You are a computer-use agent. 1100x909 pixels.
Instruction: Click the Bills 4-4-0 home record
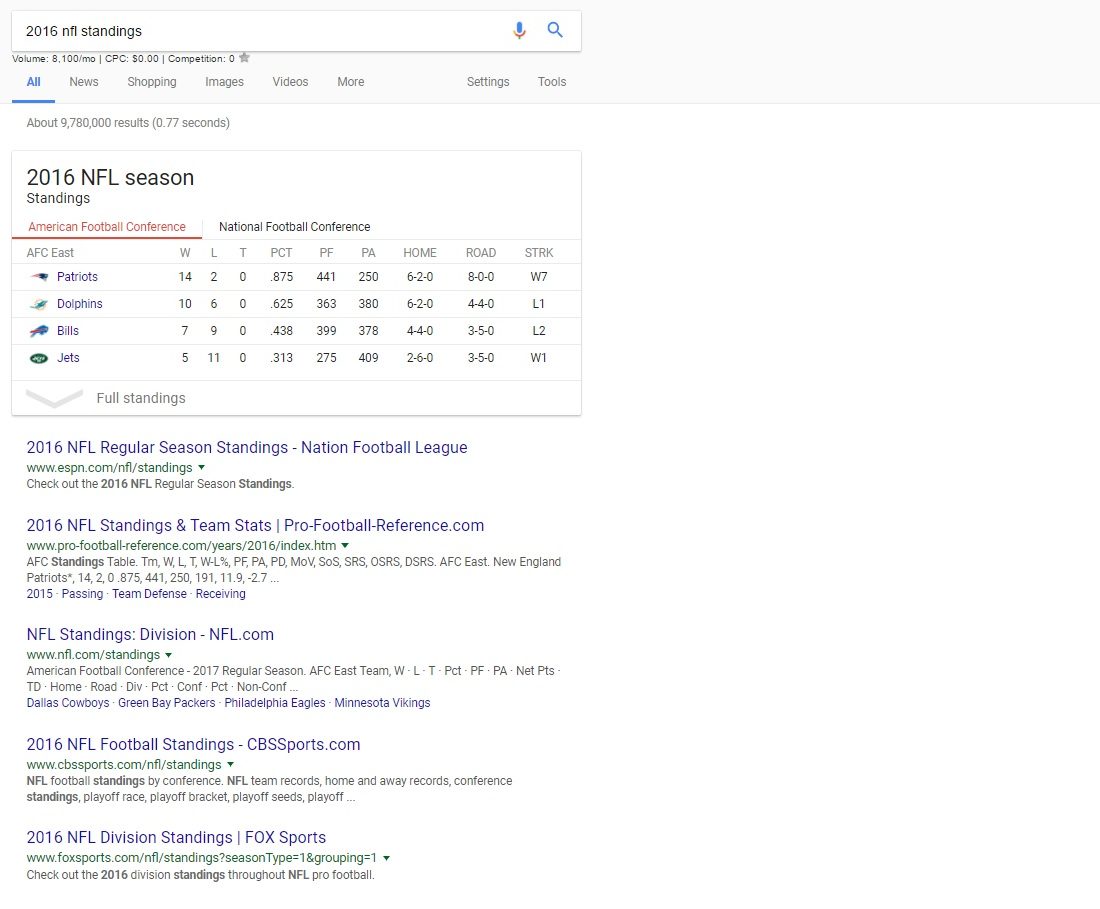(420, 330)
